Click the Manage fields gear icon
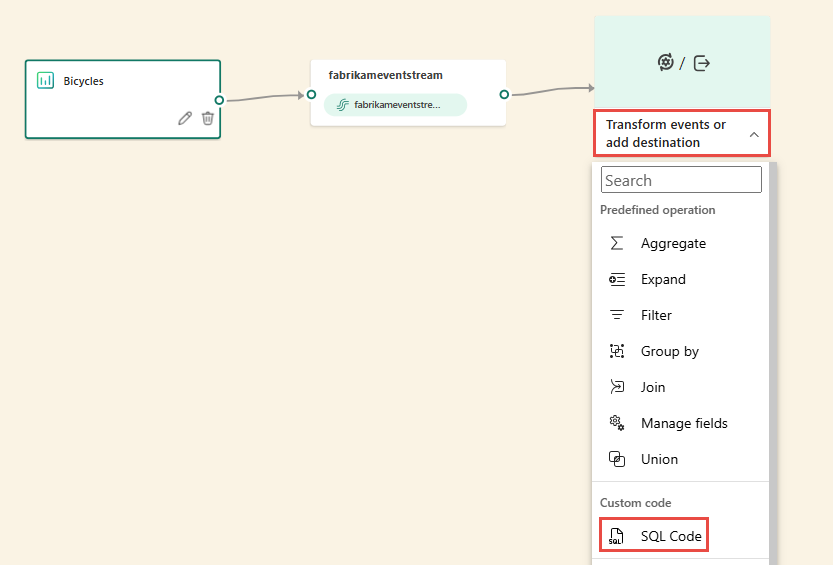Viewport: 833px width, 565px height. click(617, 423)
